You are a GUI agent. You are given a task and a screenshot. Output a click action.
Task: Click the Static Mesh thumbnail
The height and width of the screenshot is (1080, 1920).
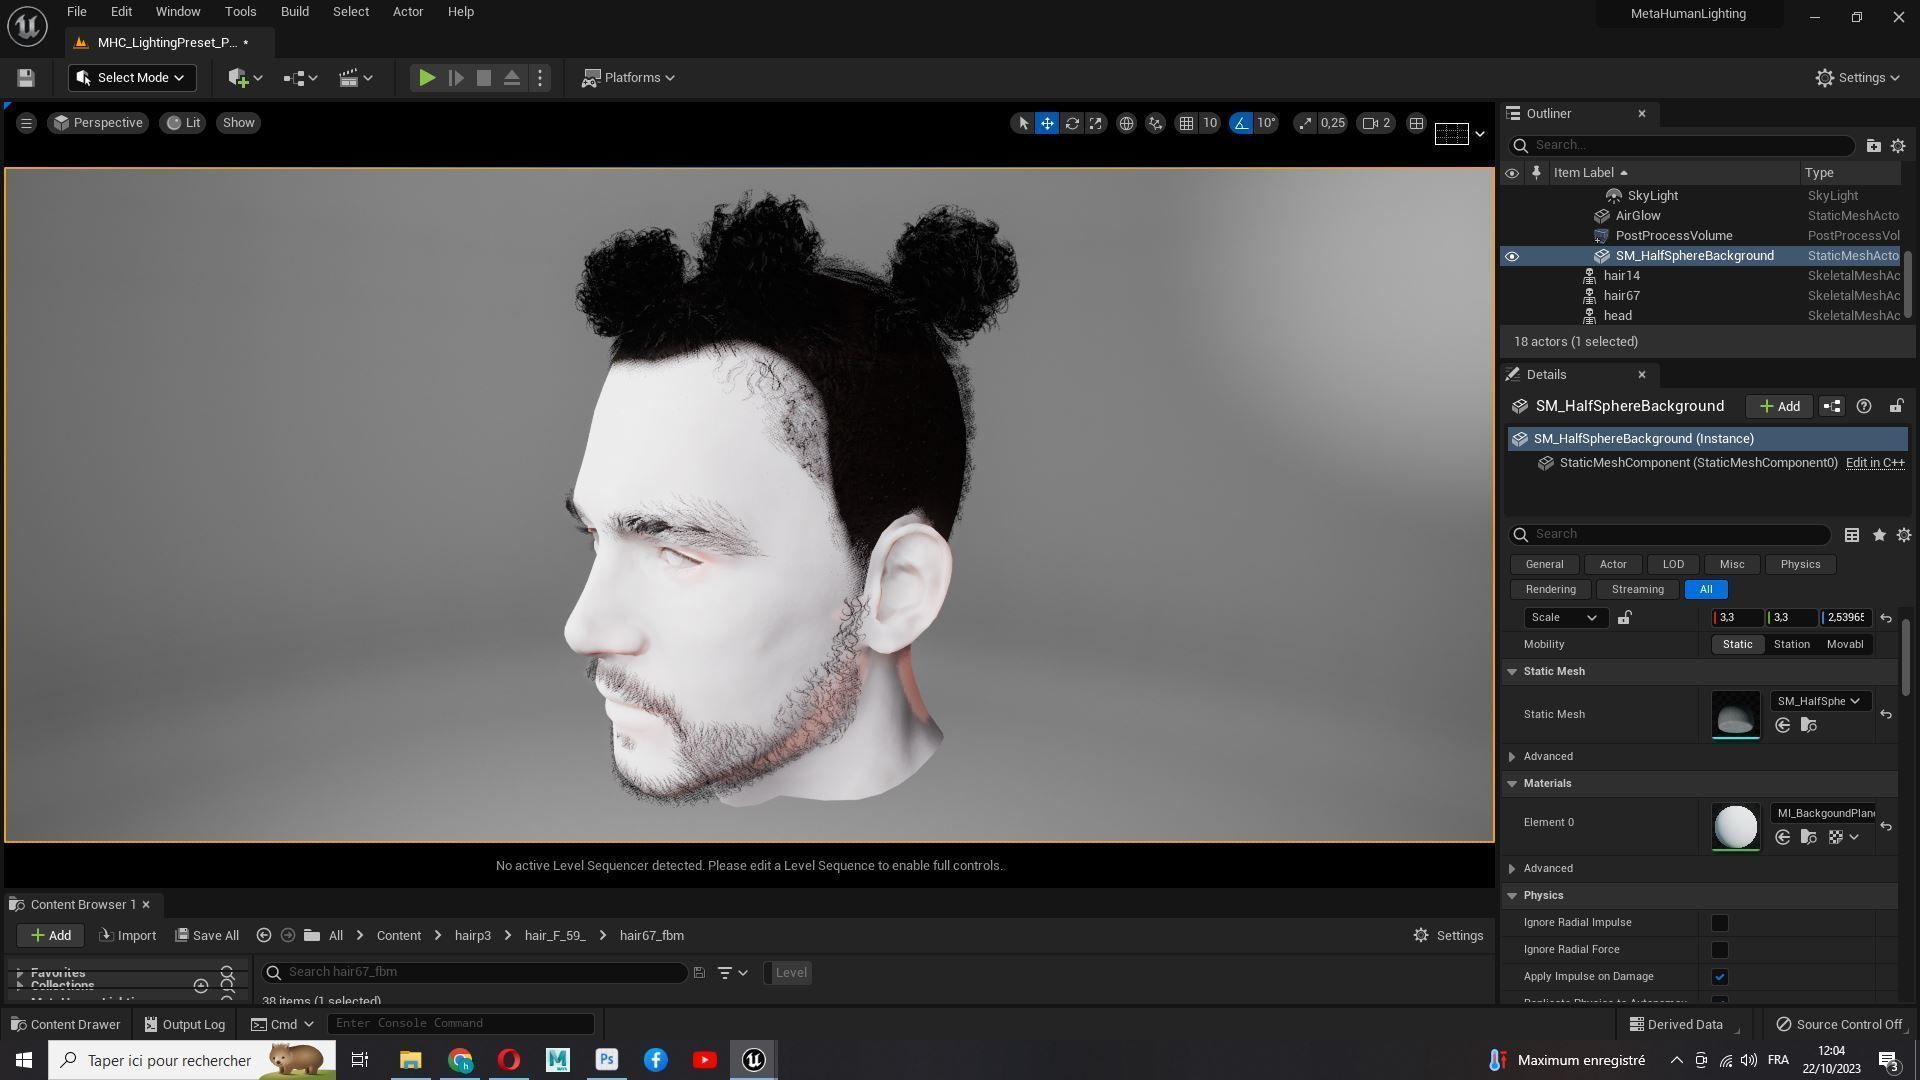click(x=1735, y=715)
